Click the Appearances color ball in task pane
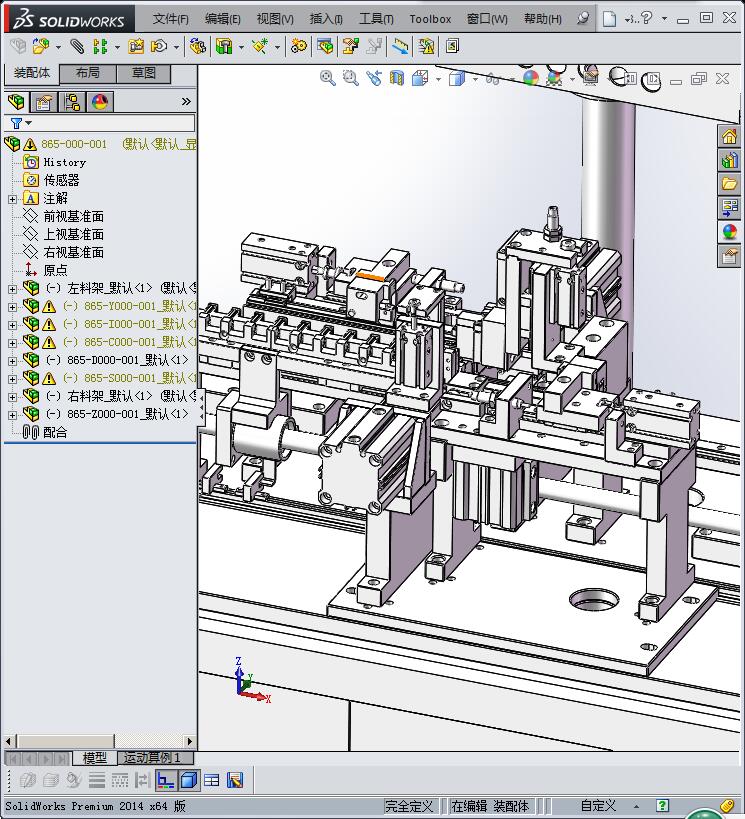Screen dimensions: 745x819 pos(730,232)
